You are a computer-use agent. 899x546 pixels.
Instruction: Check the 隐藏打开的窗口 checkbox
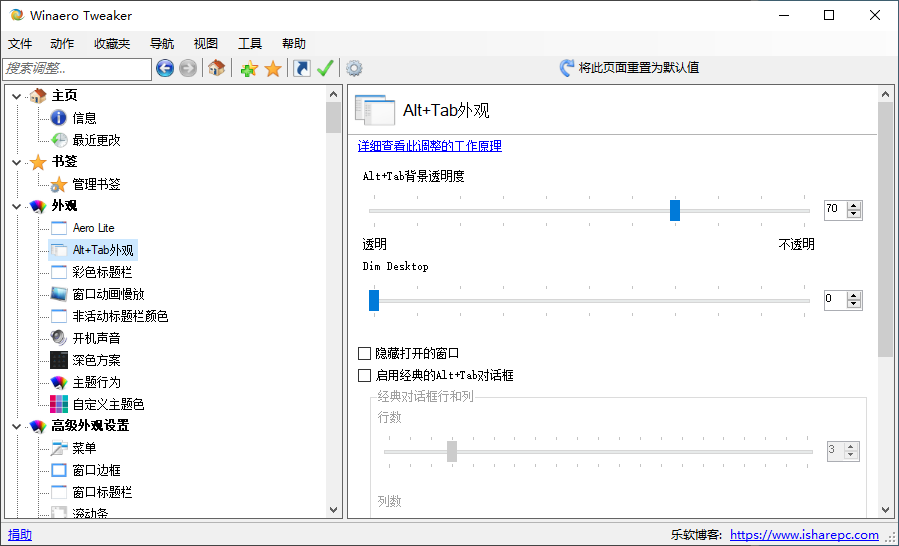pyautogui.click(x=364, y=353)
